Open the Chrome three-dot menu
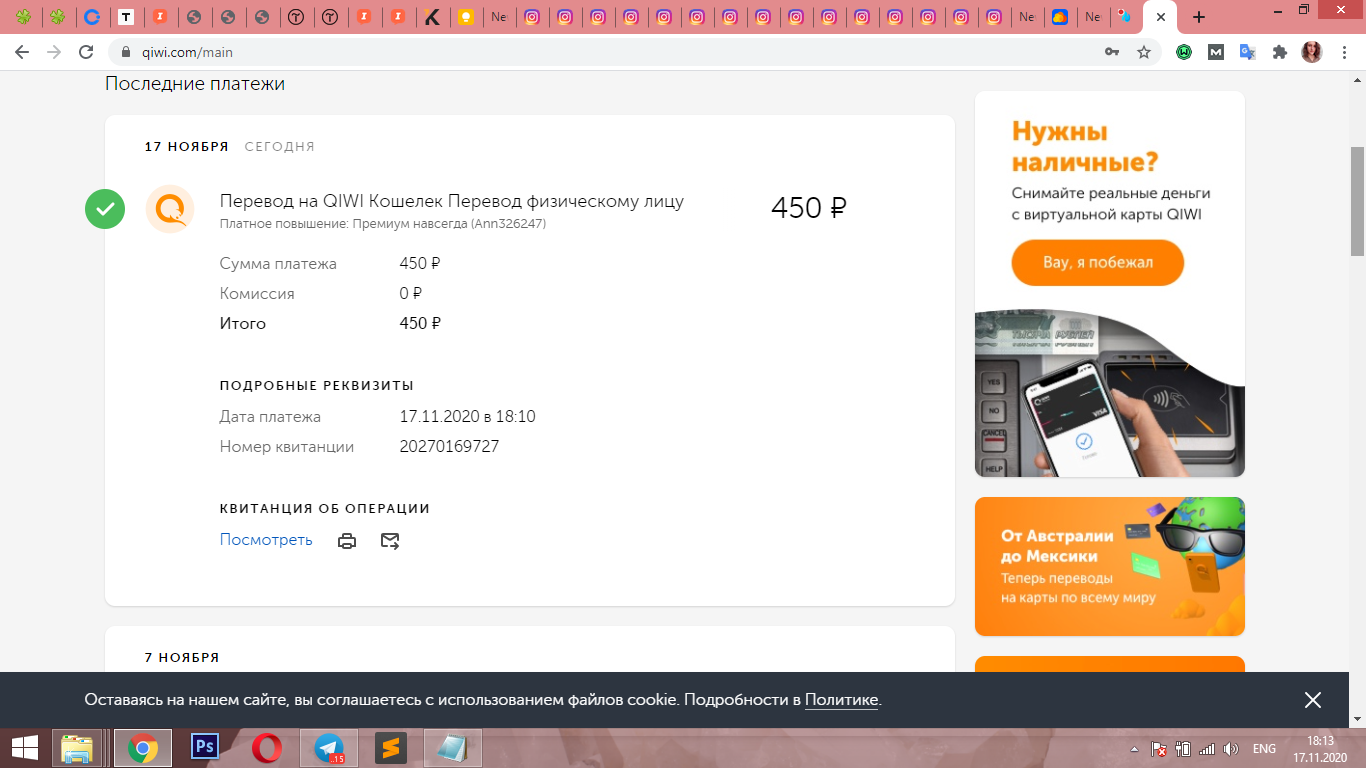Image resolution: width=1366 pixels, height=768 pixels. [x=1345, y=52]
